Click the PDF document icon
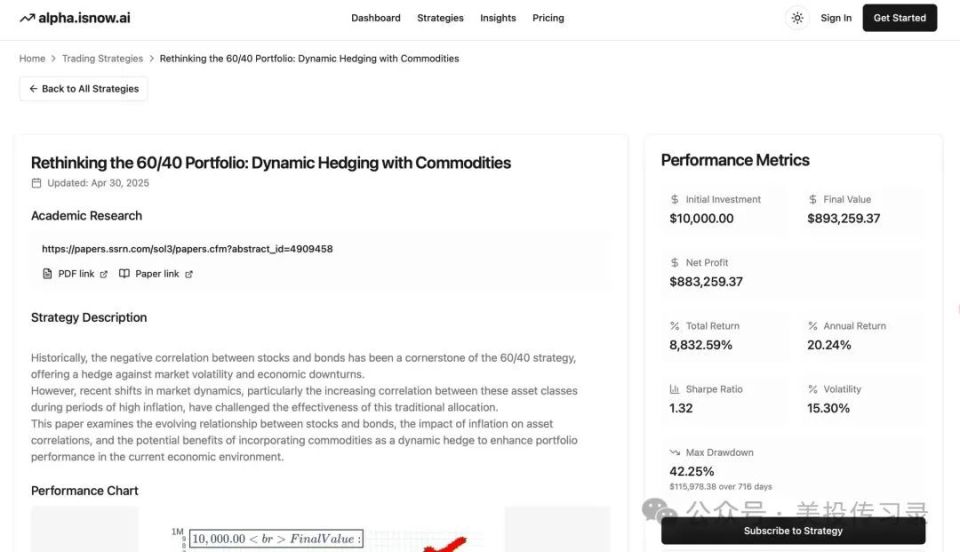This screenshot has height=552, width=960. pyautogui.click(x=47, y=274)
